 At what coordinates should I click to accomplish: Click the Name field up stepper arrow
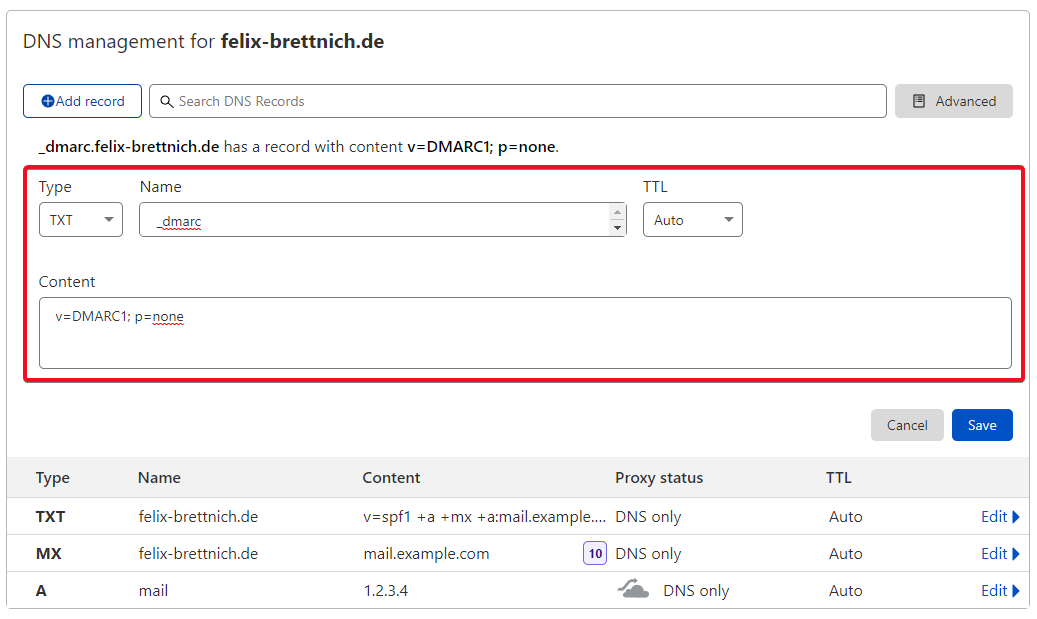tap(617, 212)
